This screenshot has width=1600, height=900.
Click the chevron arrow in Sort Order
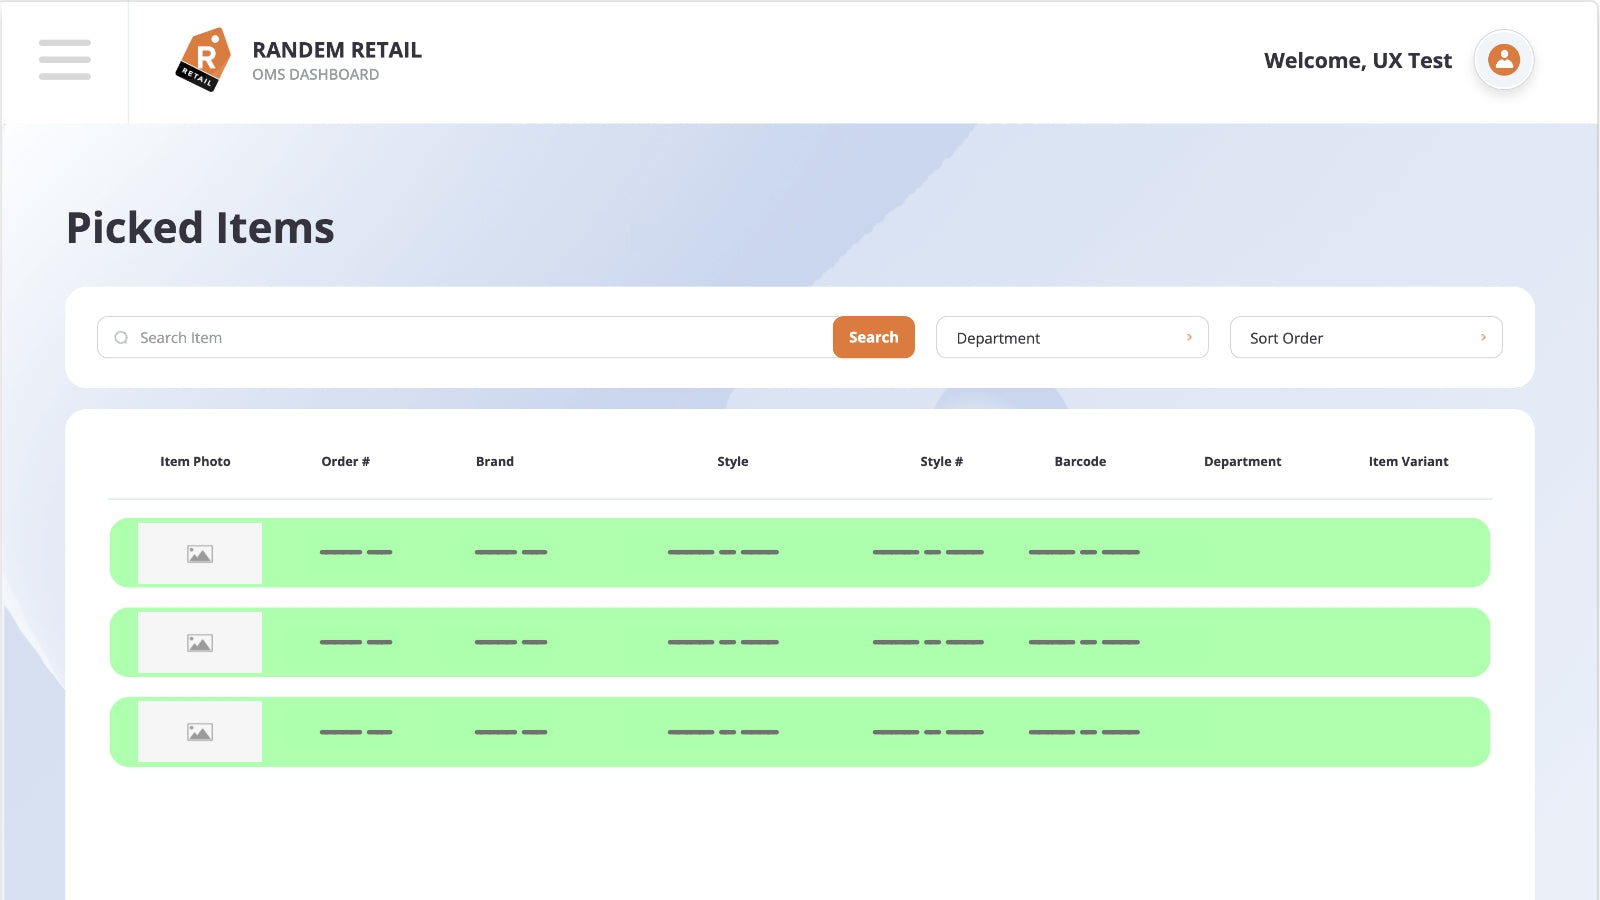click(x=1483, y=338)
